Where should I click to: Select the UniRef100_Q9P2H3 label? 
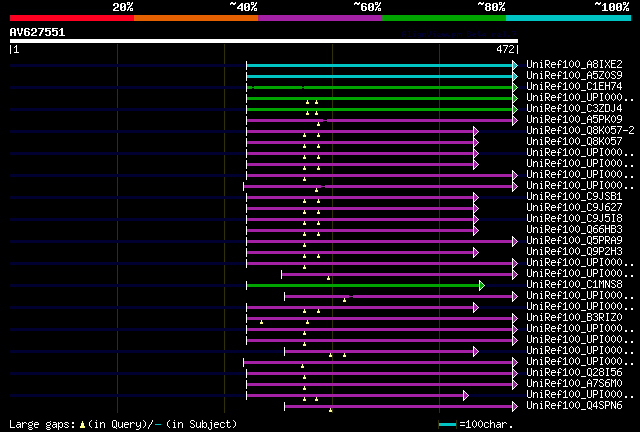click(x=574, y=252)
